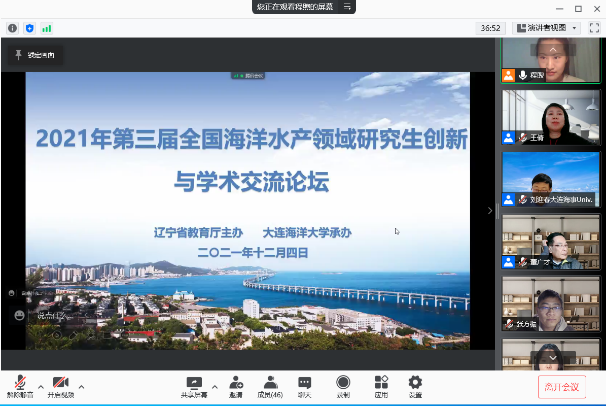Click the red leave meeting button

562,387
